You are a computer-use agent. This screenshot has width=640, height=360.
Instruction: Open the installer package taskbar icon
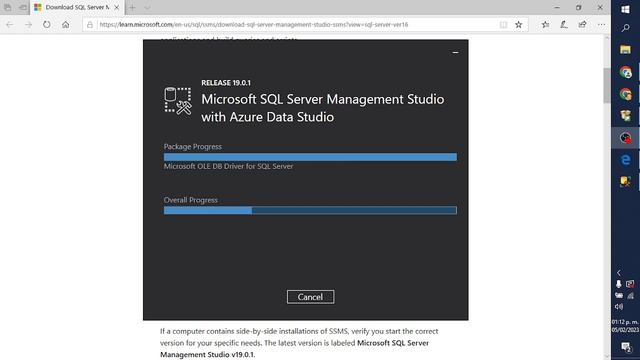click(625, 116)
